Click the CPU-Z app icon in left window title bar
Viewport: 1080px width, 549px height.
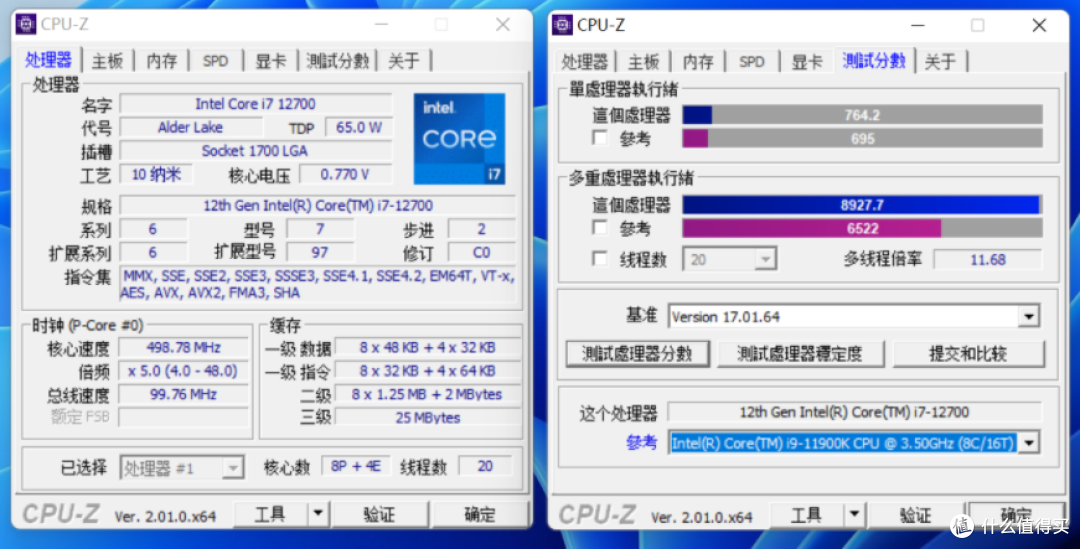(25, 24)
